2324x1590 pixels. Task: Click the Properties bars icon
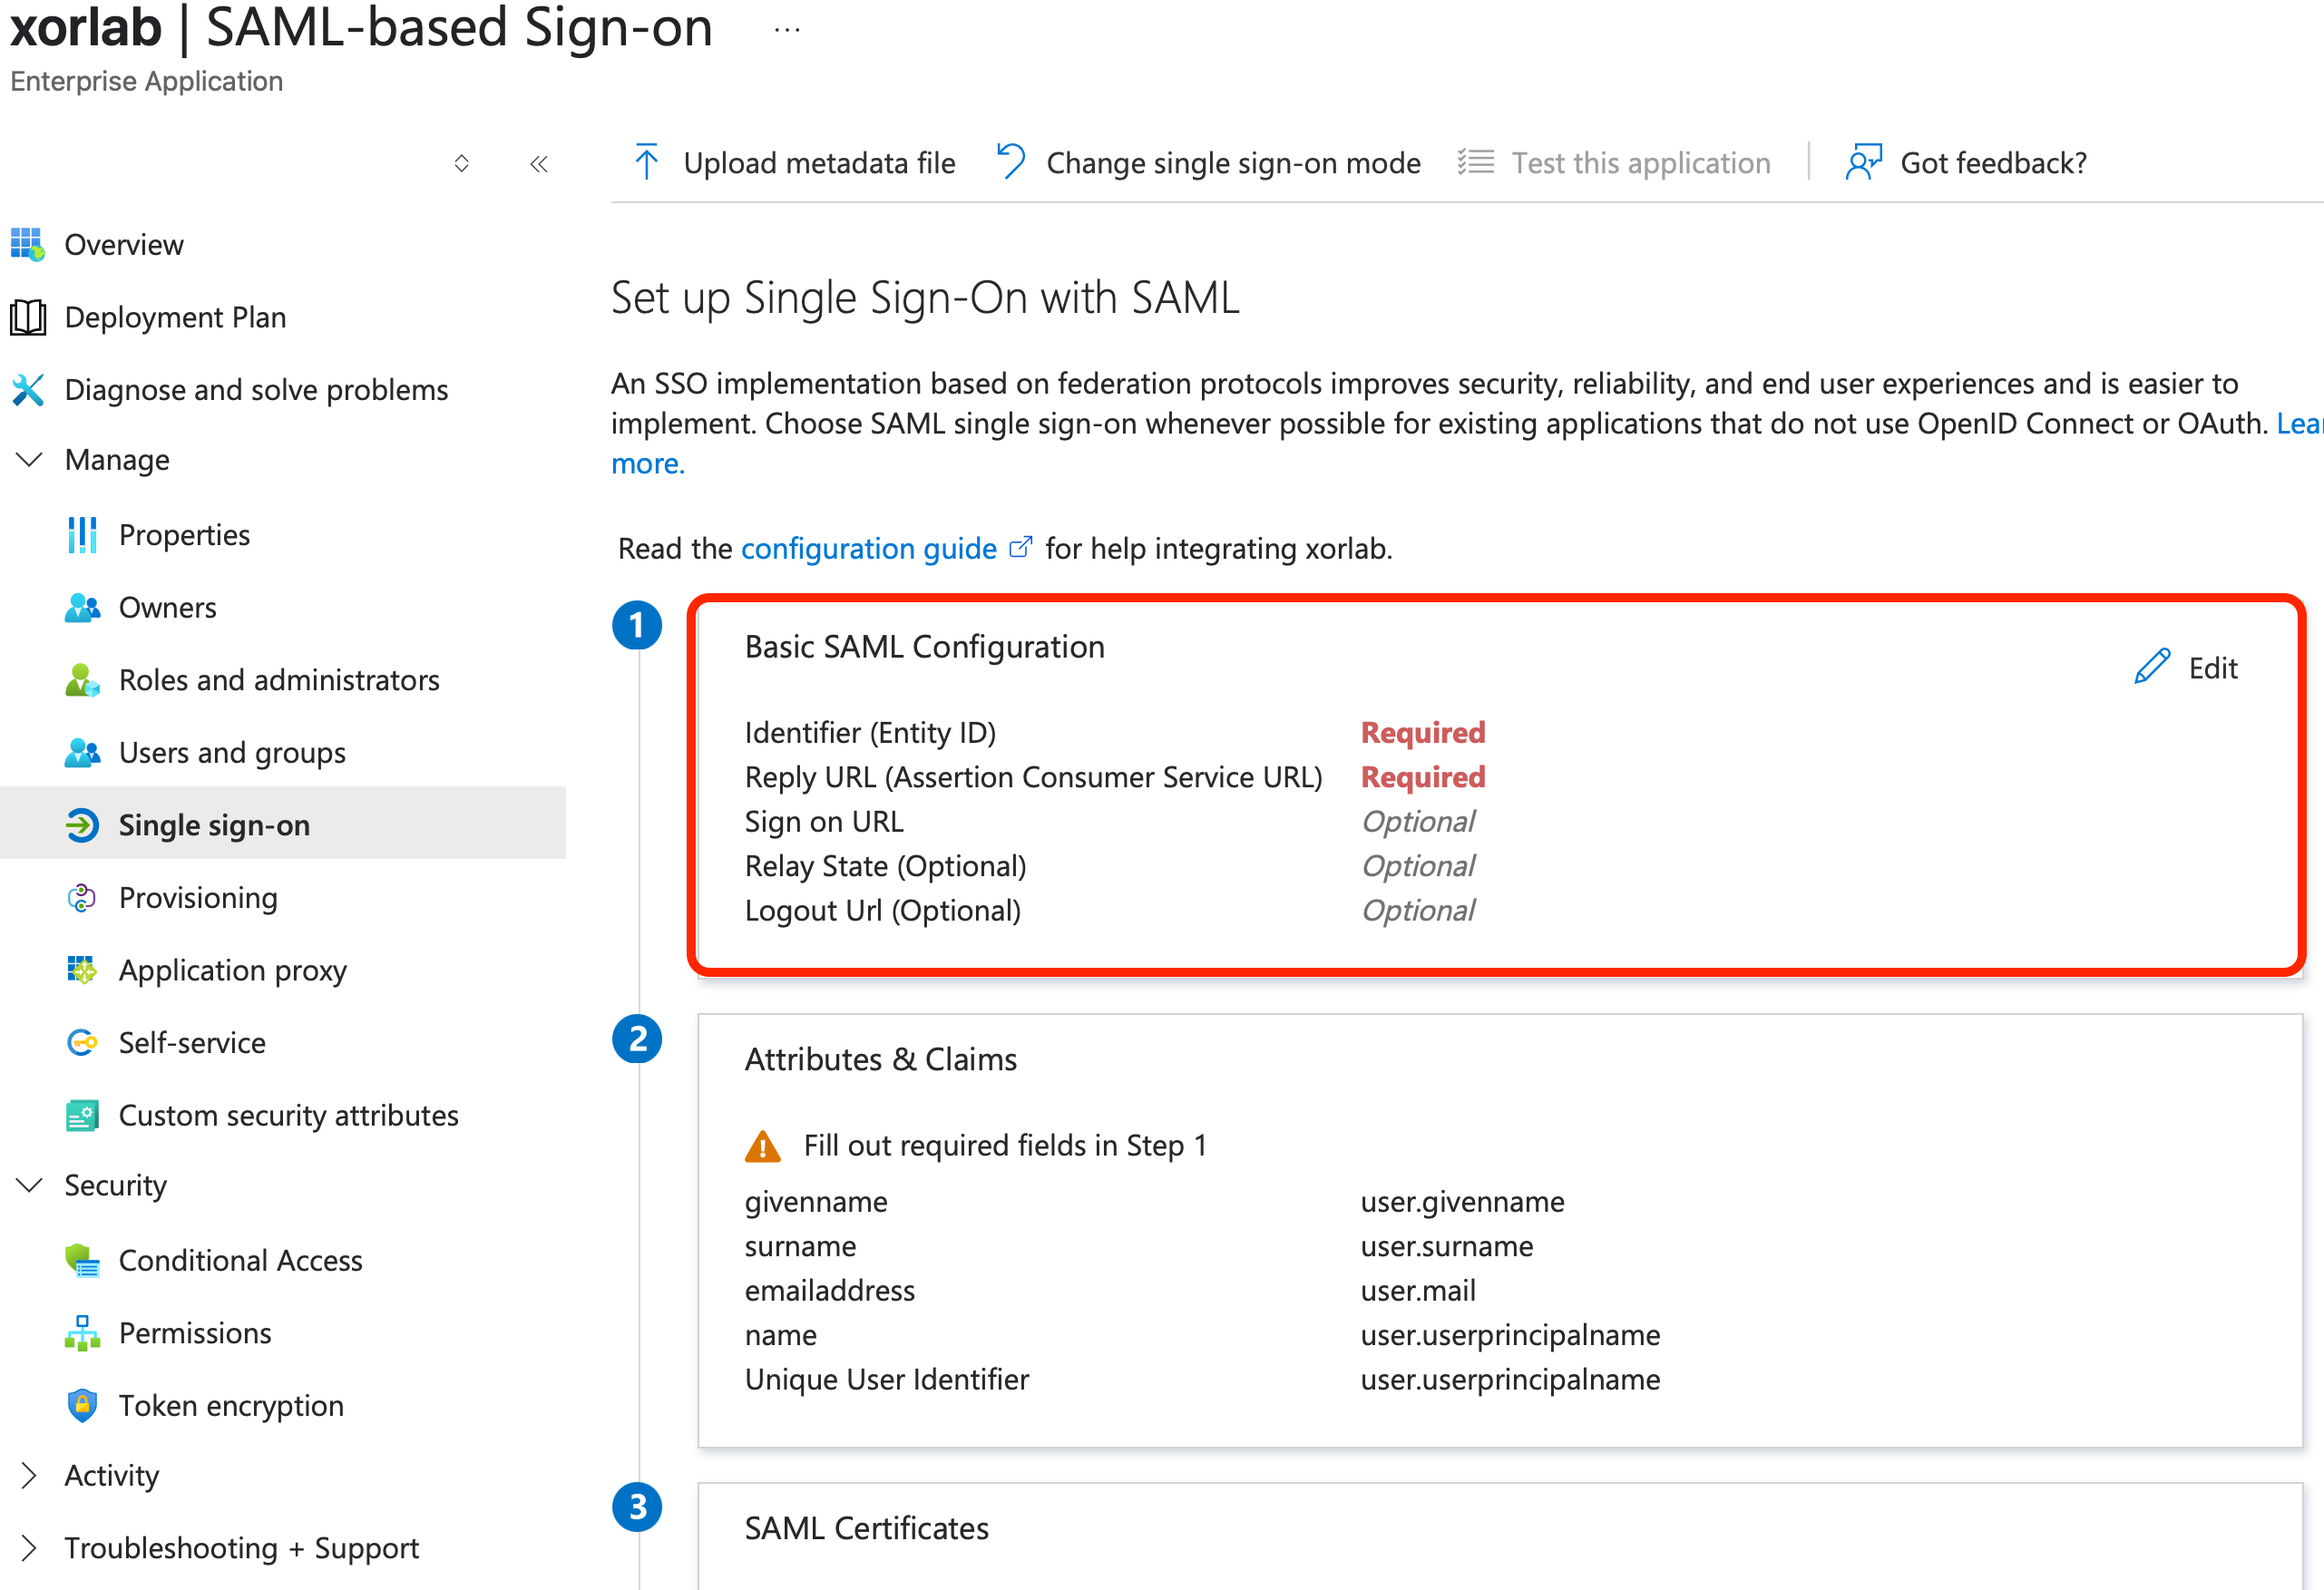[x=82, y=535]
